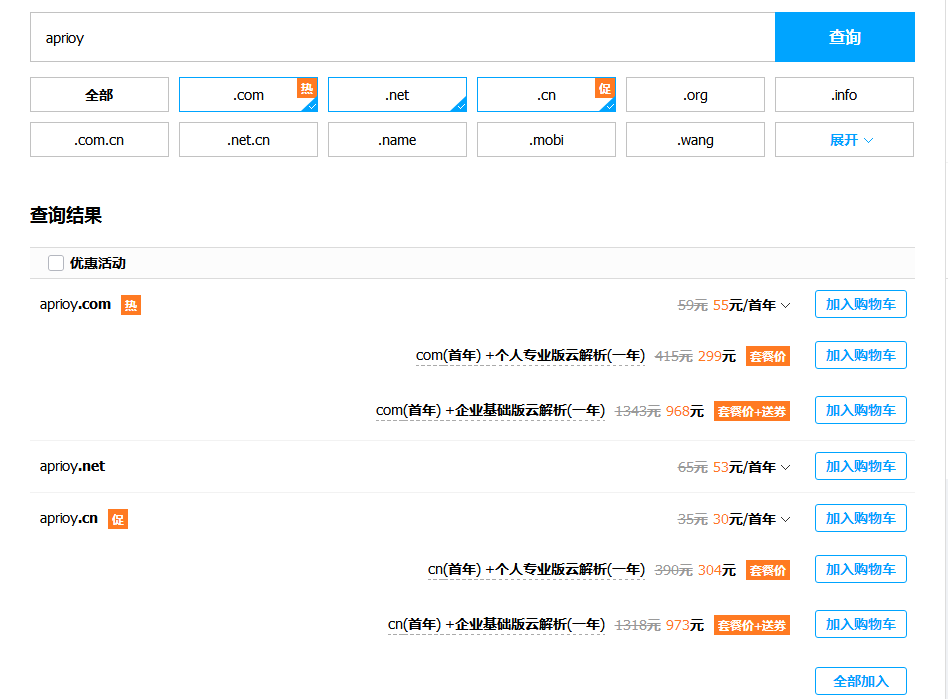Screen dimensions: 948x699
Task: Select the .com.cn domain suffix
Action: click(99, 140)
